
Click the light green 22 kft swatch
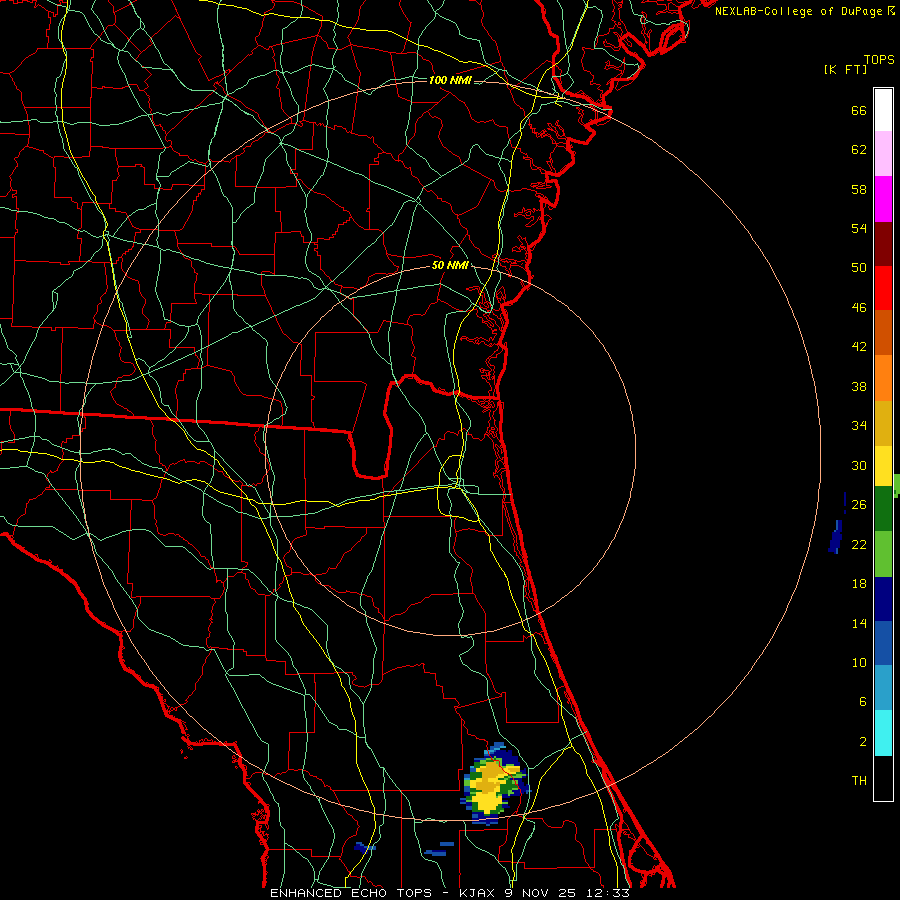pyautogui.click(x=883, y=554)
